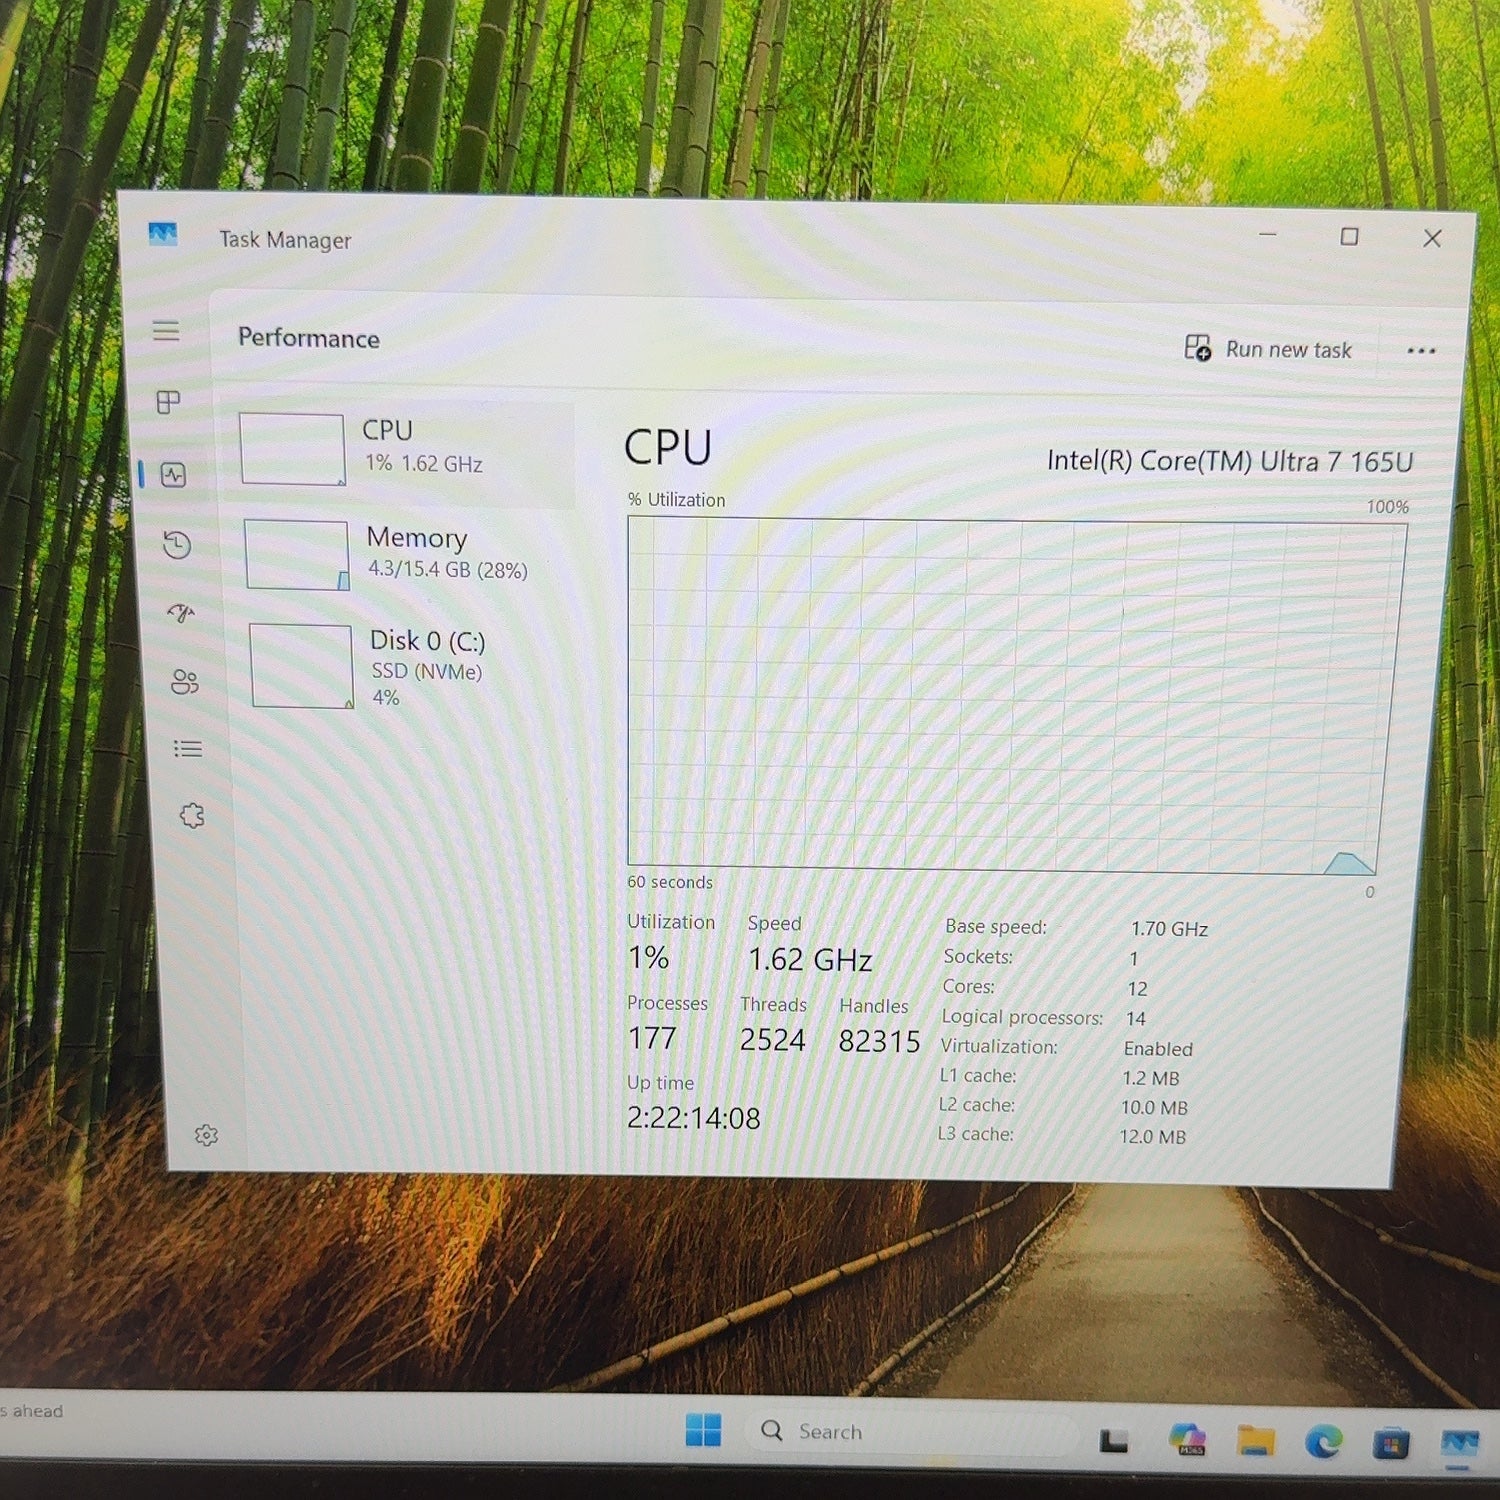Click the Disk 0 mini graph thumbnail

[301, 667]
